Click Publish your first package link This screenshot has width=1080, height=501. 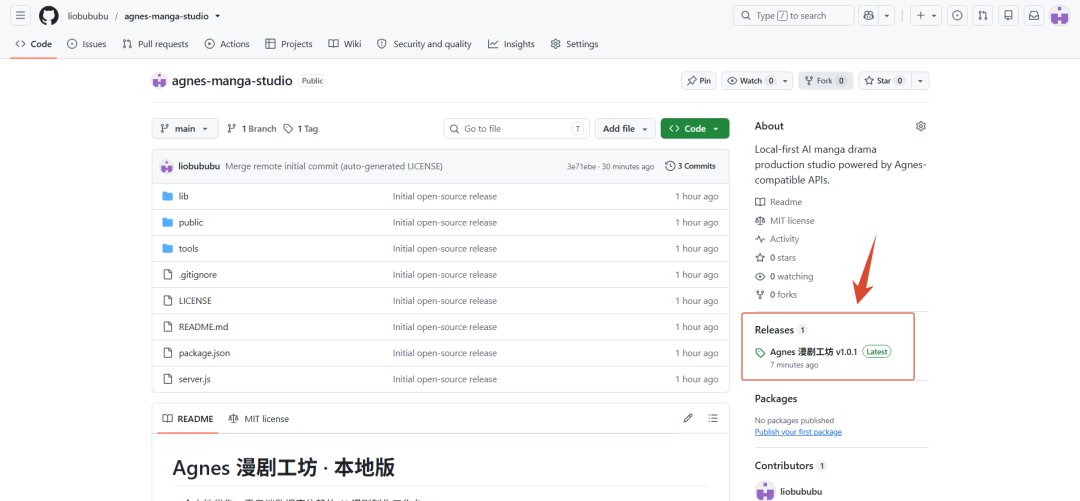[x=798, y=432]
